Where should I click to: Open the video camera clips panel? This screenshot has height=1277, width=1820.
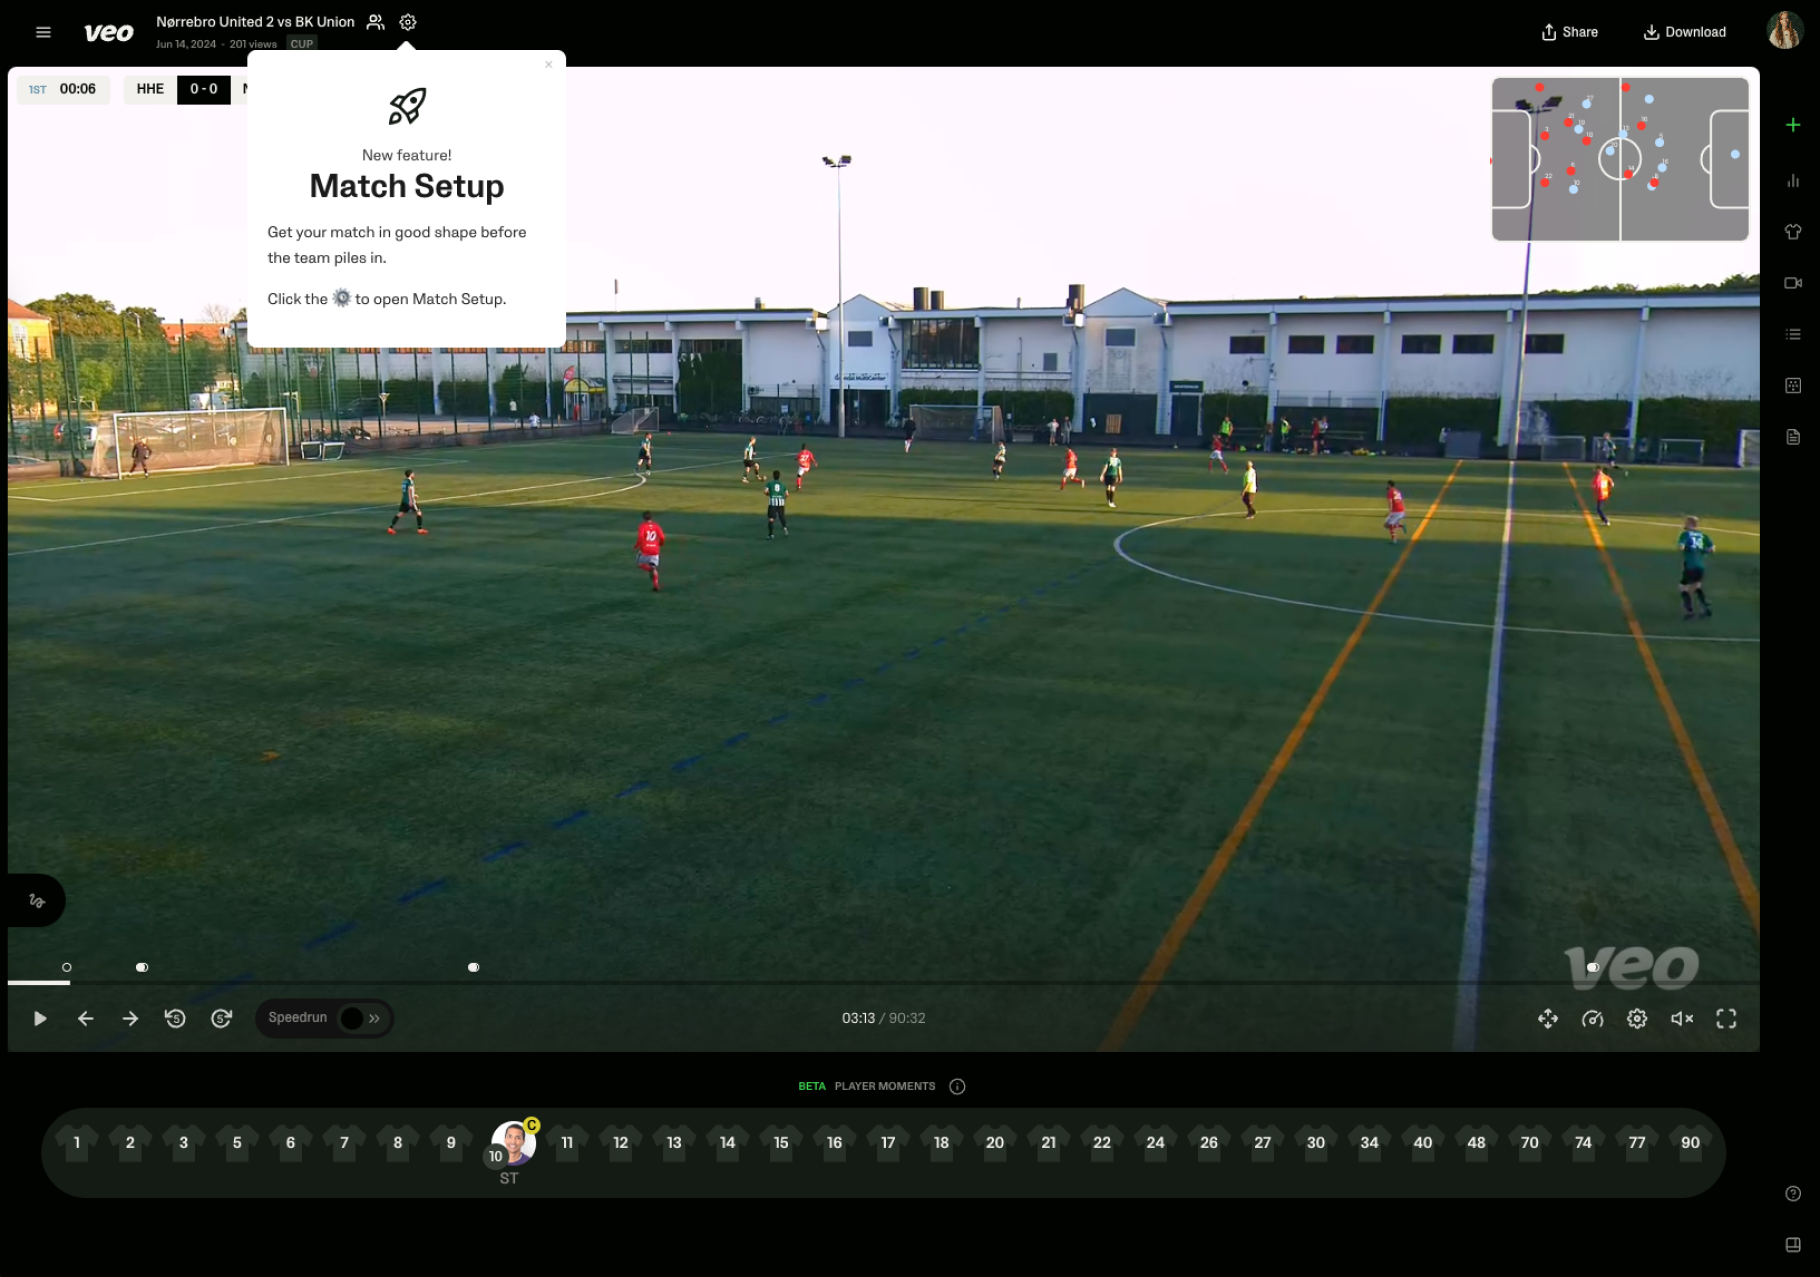1793,283
